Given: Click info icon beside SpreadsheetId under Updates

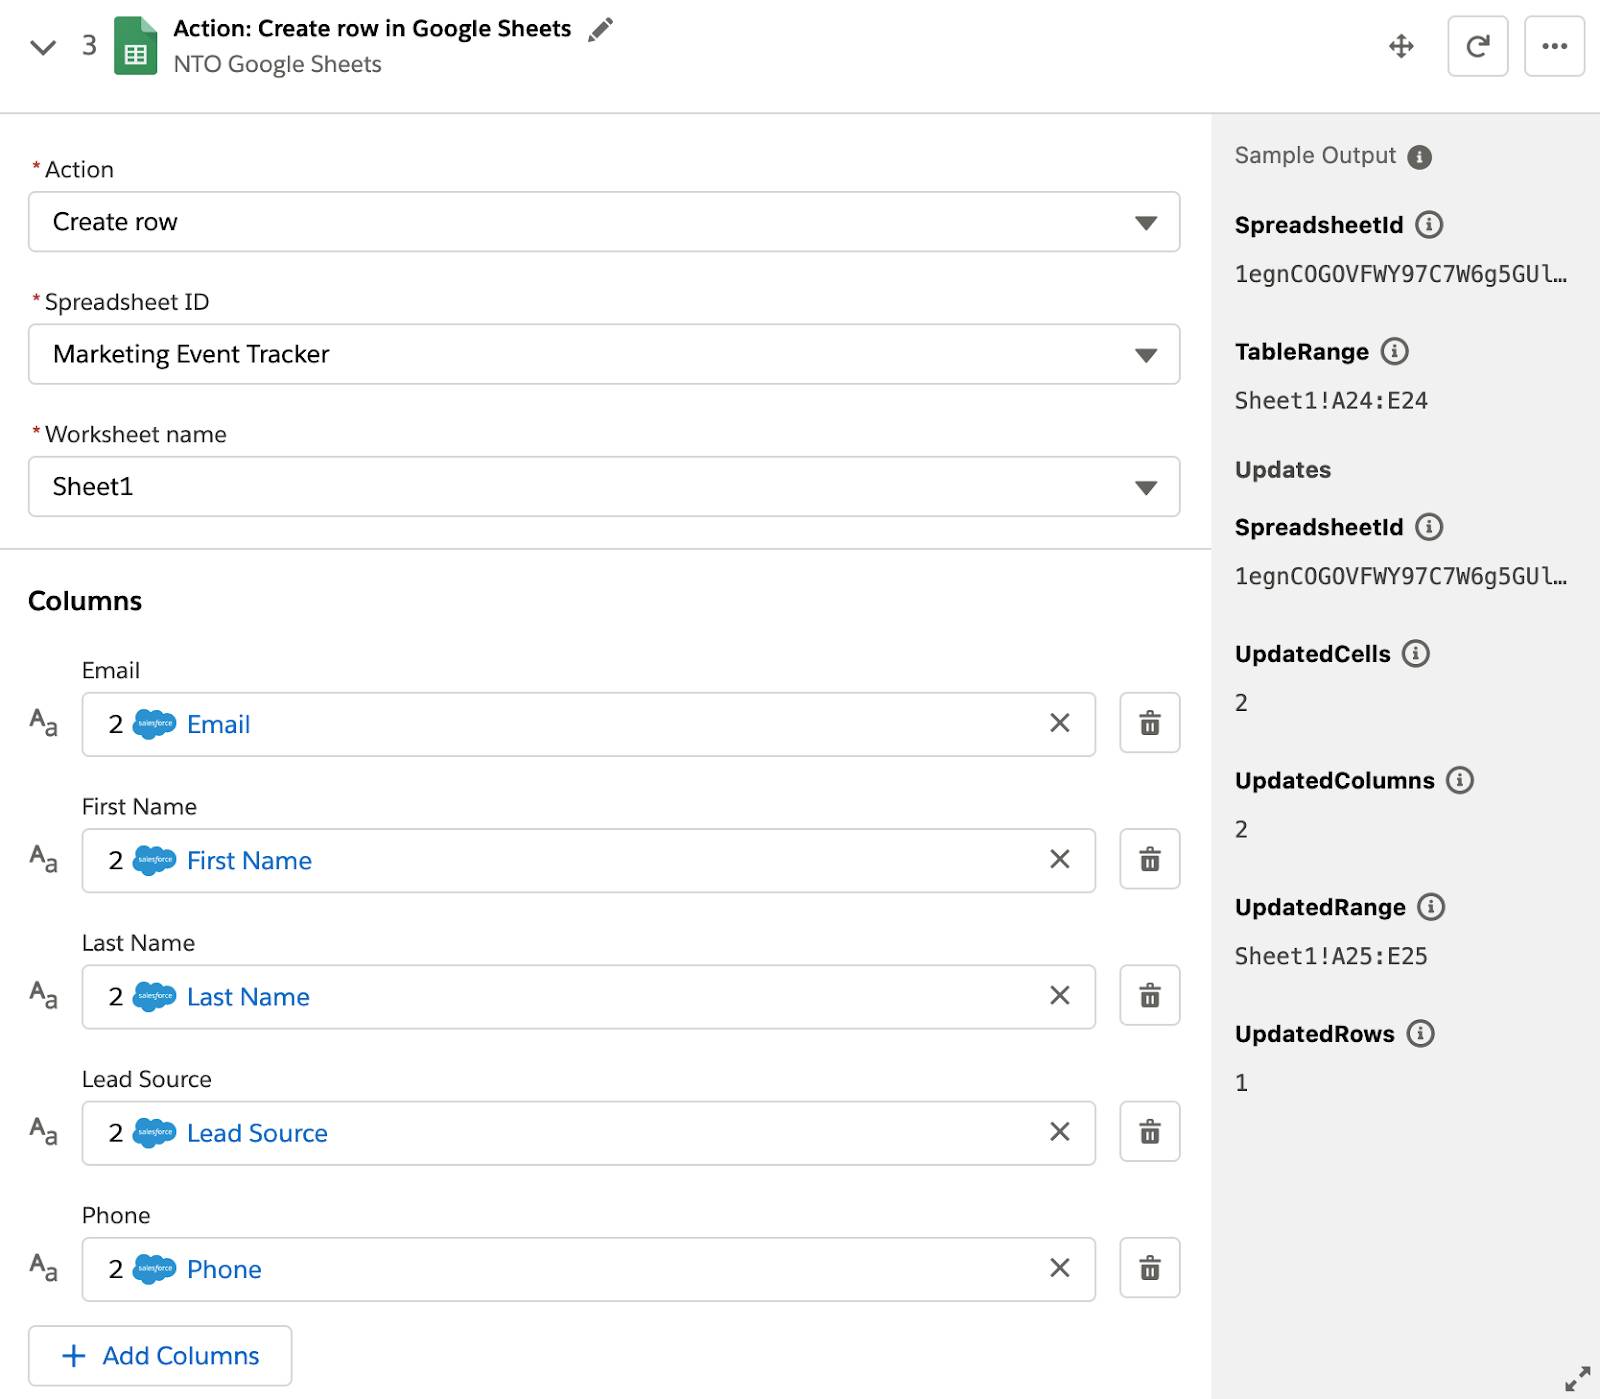Looking at the screenshot, I should [x=1429, y=526].
